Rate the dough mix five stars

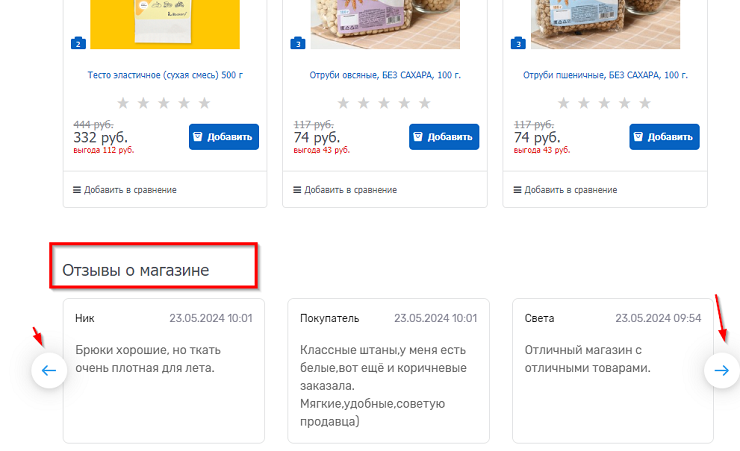pos(205,103)
